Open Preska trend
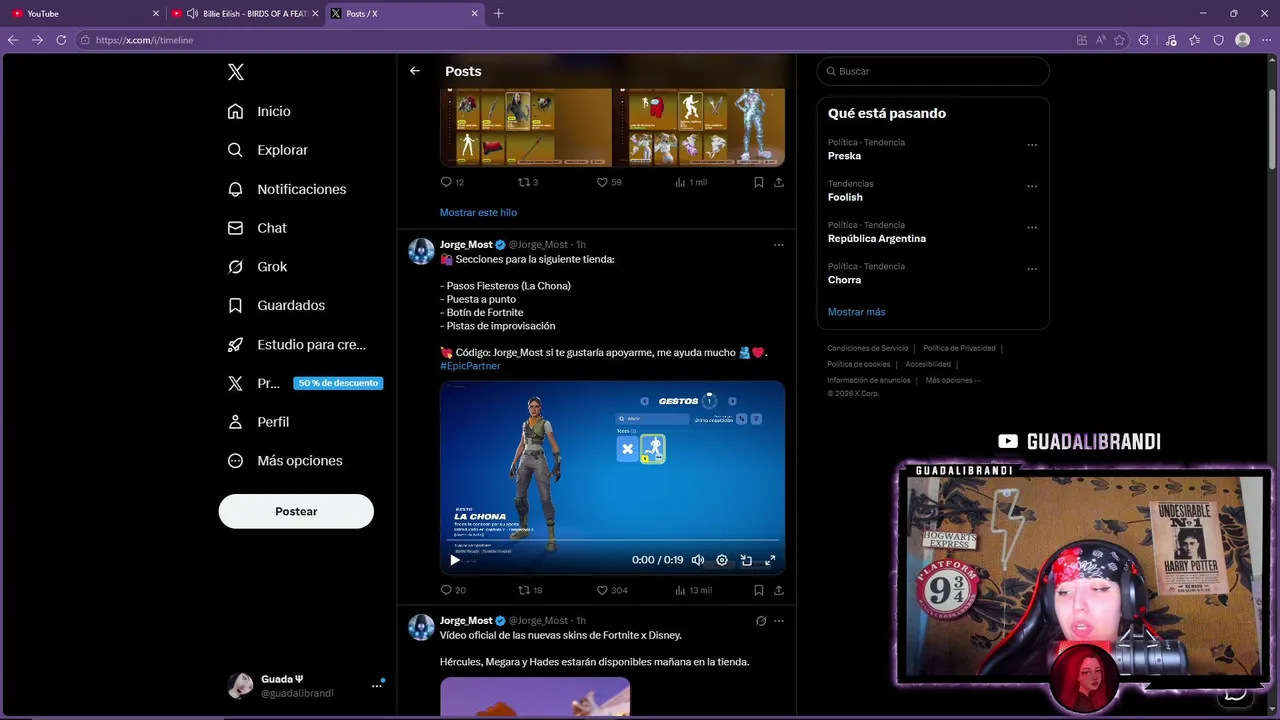This screenshot has height=720, width=1280. pos(844,156)
